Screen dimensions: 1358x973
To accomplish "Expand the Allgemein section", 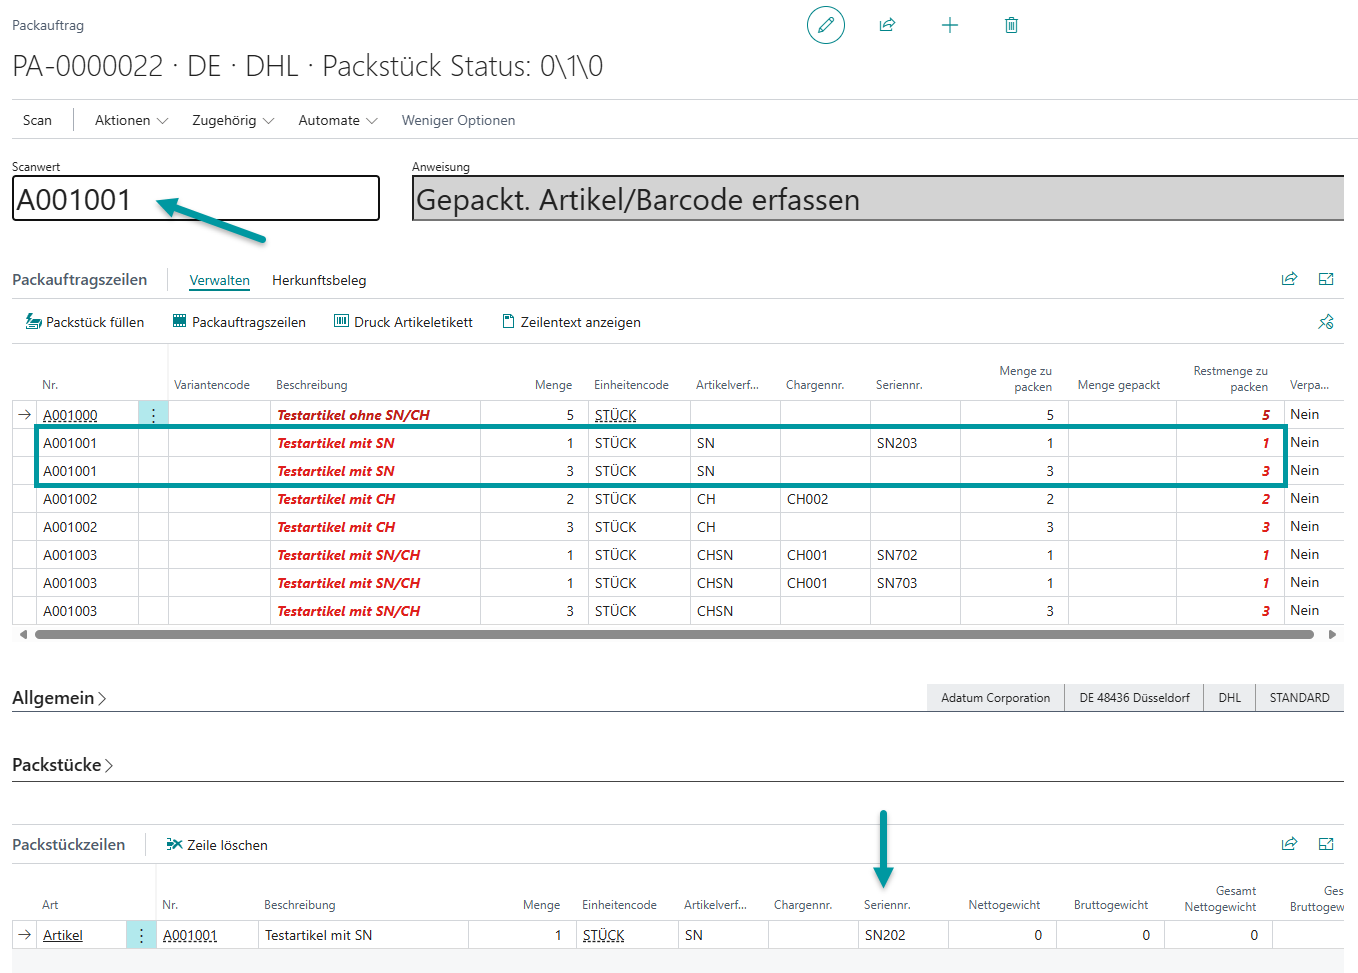I will (59, 698).
